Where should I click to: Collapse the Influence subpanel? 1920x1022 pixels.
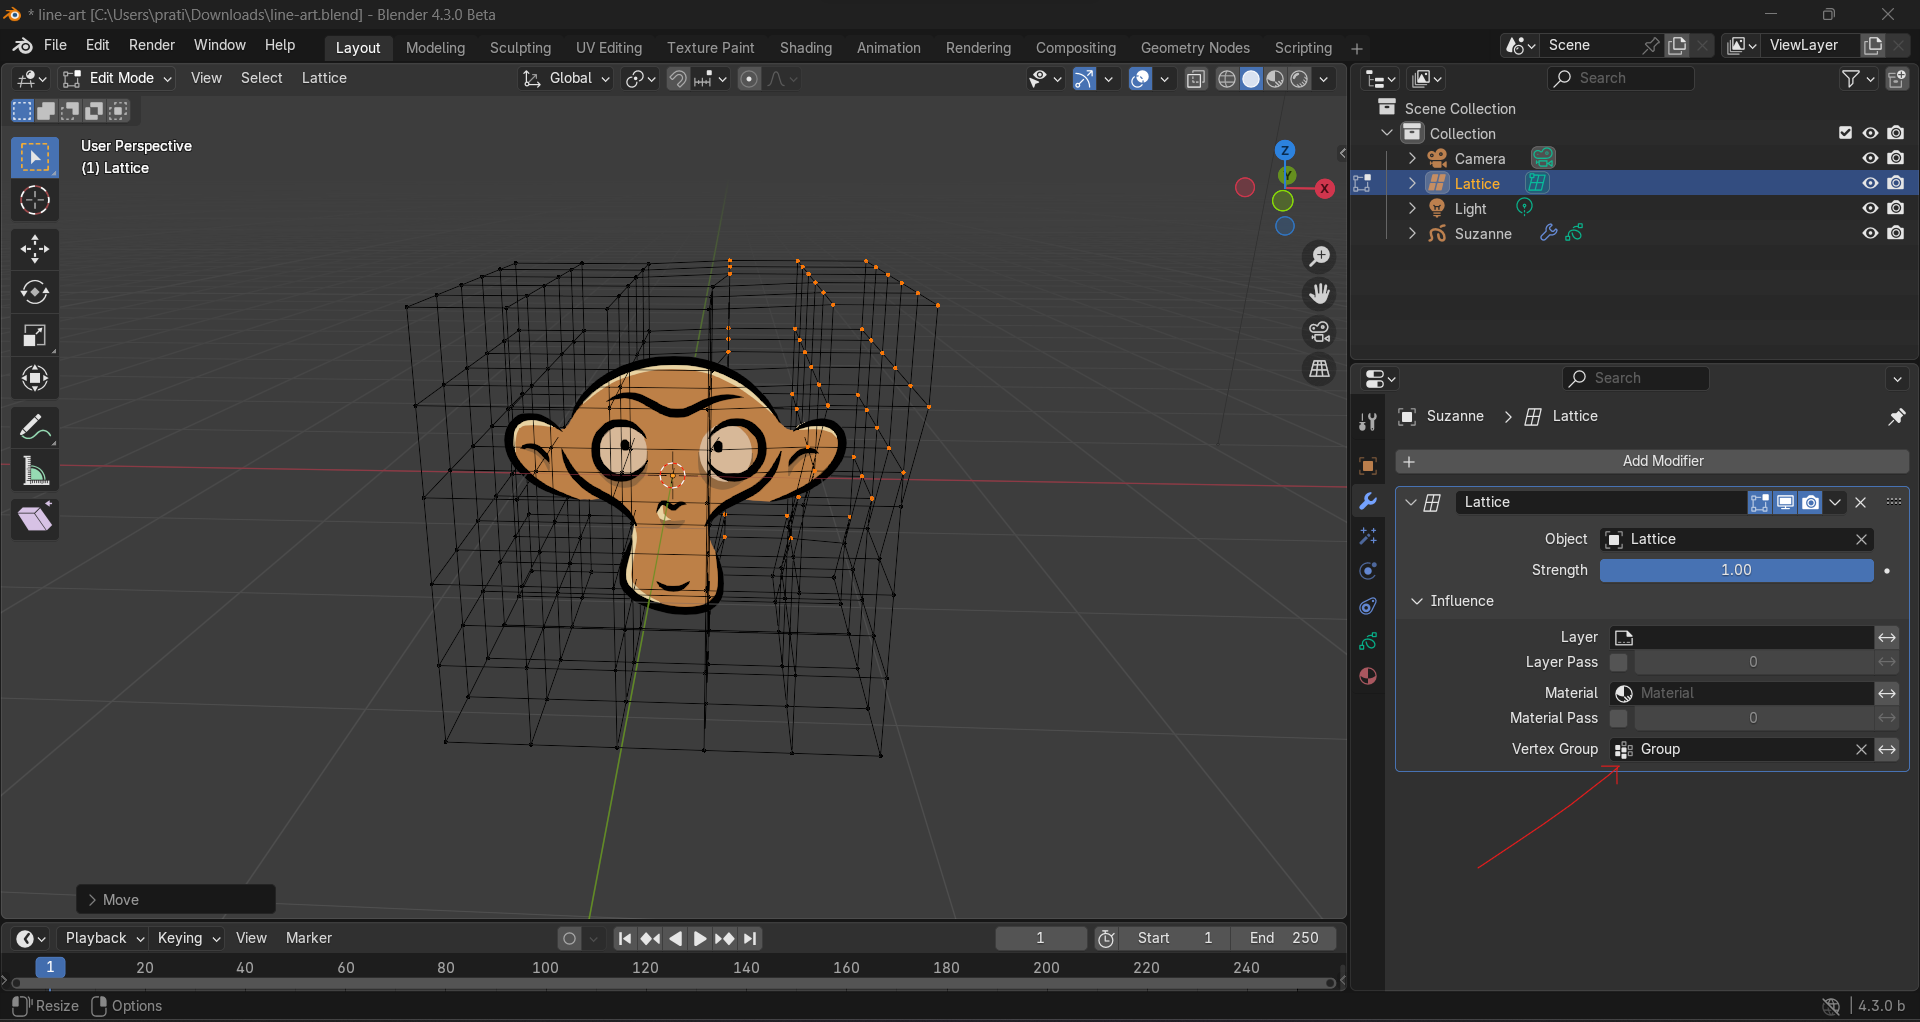[x=1416, y=601]
